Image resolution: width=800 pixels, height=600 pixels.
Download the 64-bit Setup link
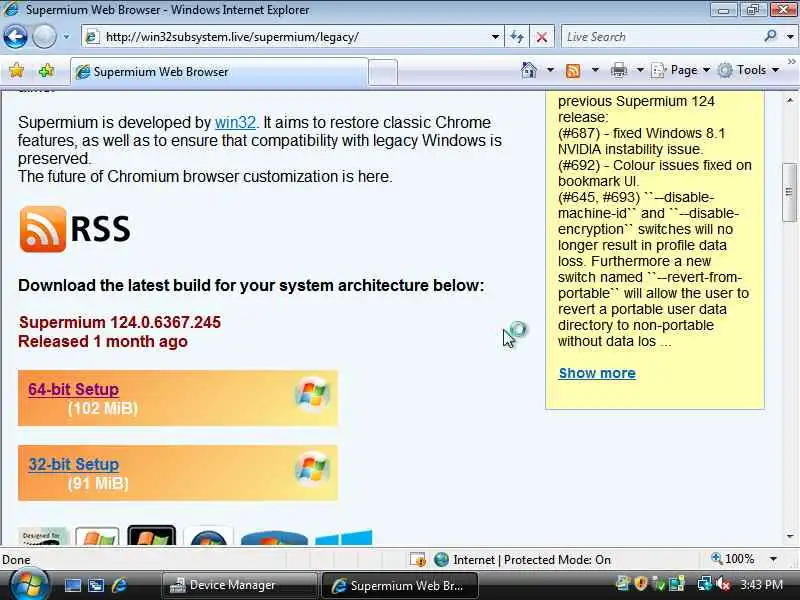[73, 389]
